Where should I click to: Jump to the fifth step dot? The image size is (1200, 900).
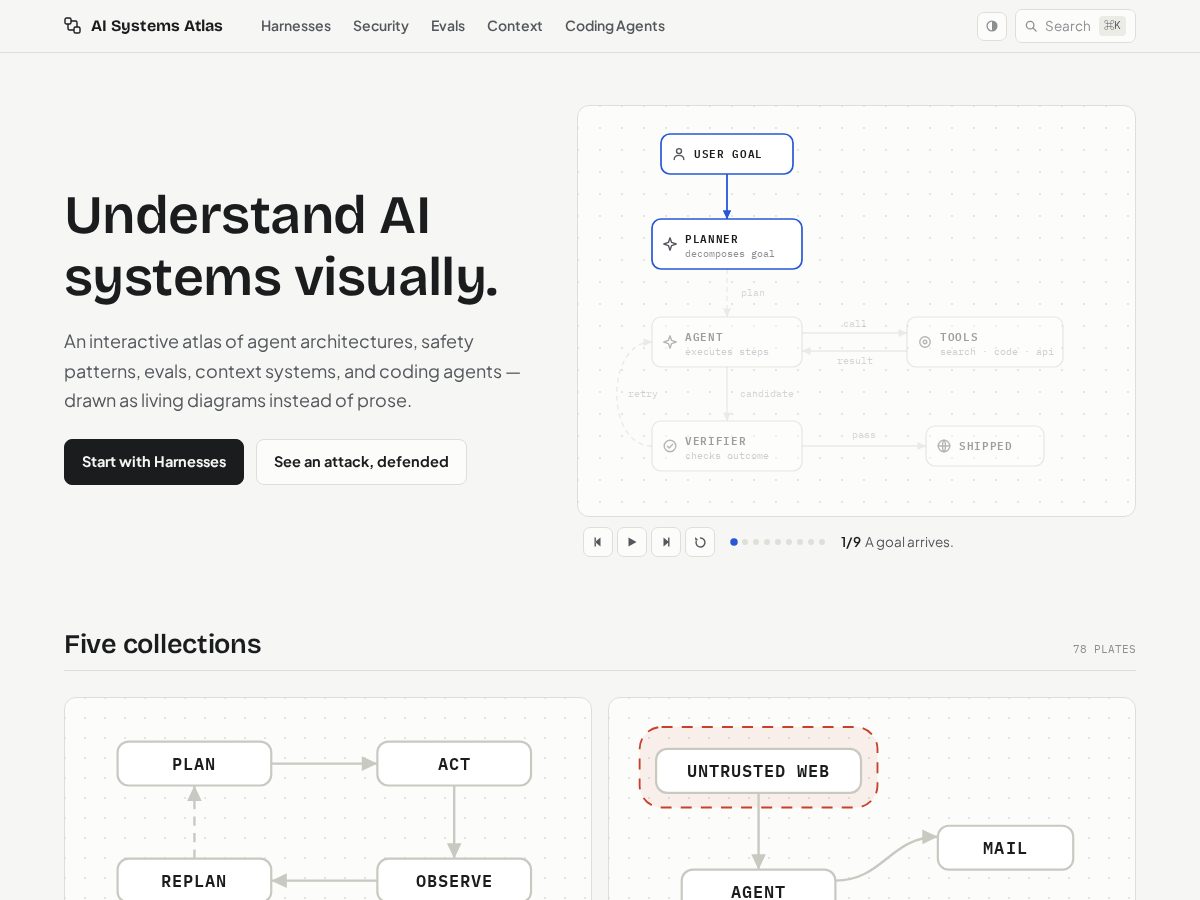coord(778,542)
